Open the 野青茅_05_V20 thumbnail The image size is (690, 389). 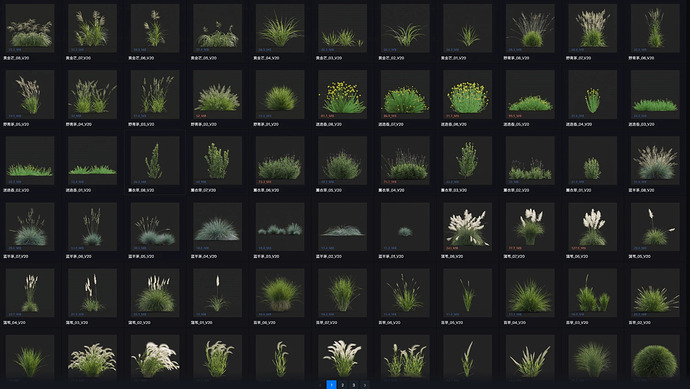[x=30, y=94]
